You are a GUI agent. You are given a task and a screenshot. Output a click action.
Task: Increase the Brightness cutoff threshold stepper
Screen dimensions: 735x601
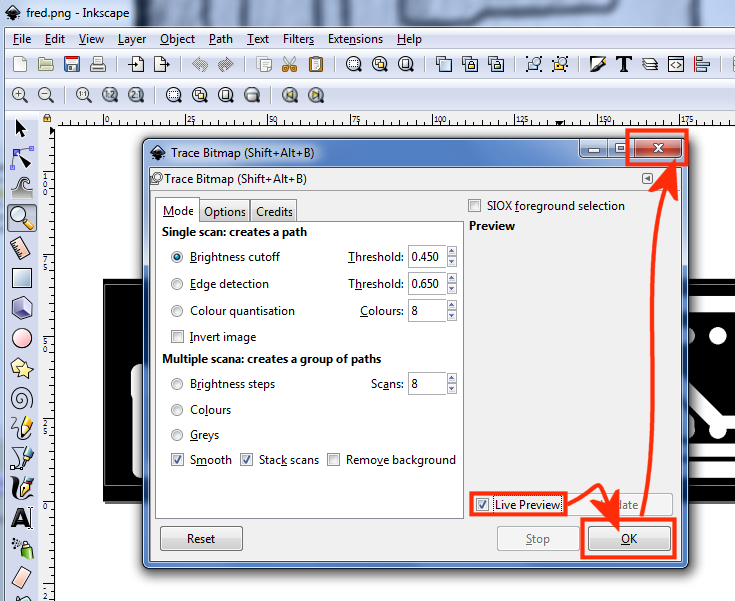(x=452, y=252)
